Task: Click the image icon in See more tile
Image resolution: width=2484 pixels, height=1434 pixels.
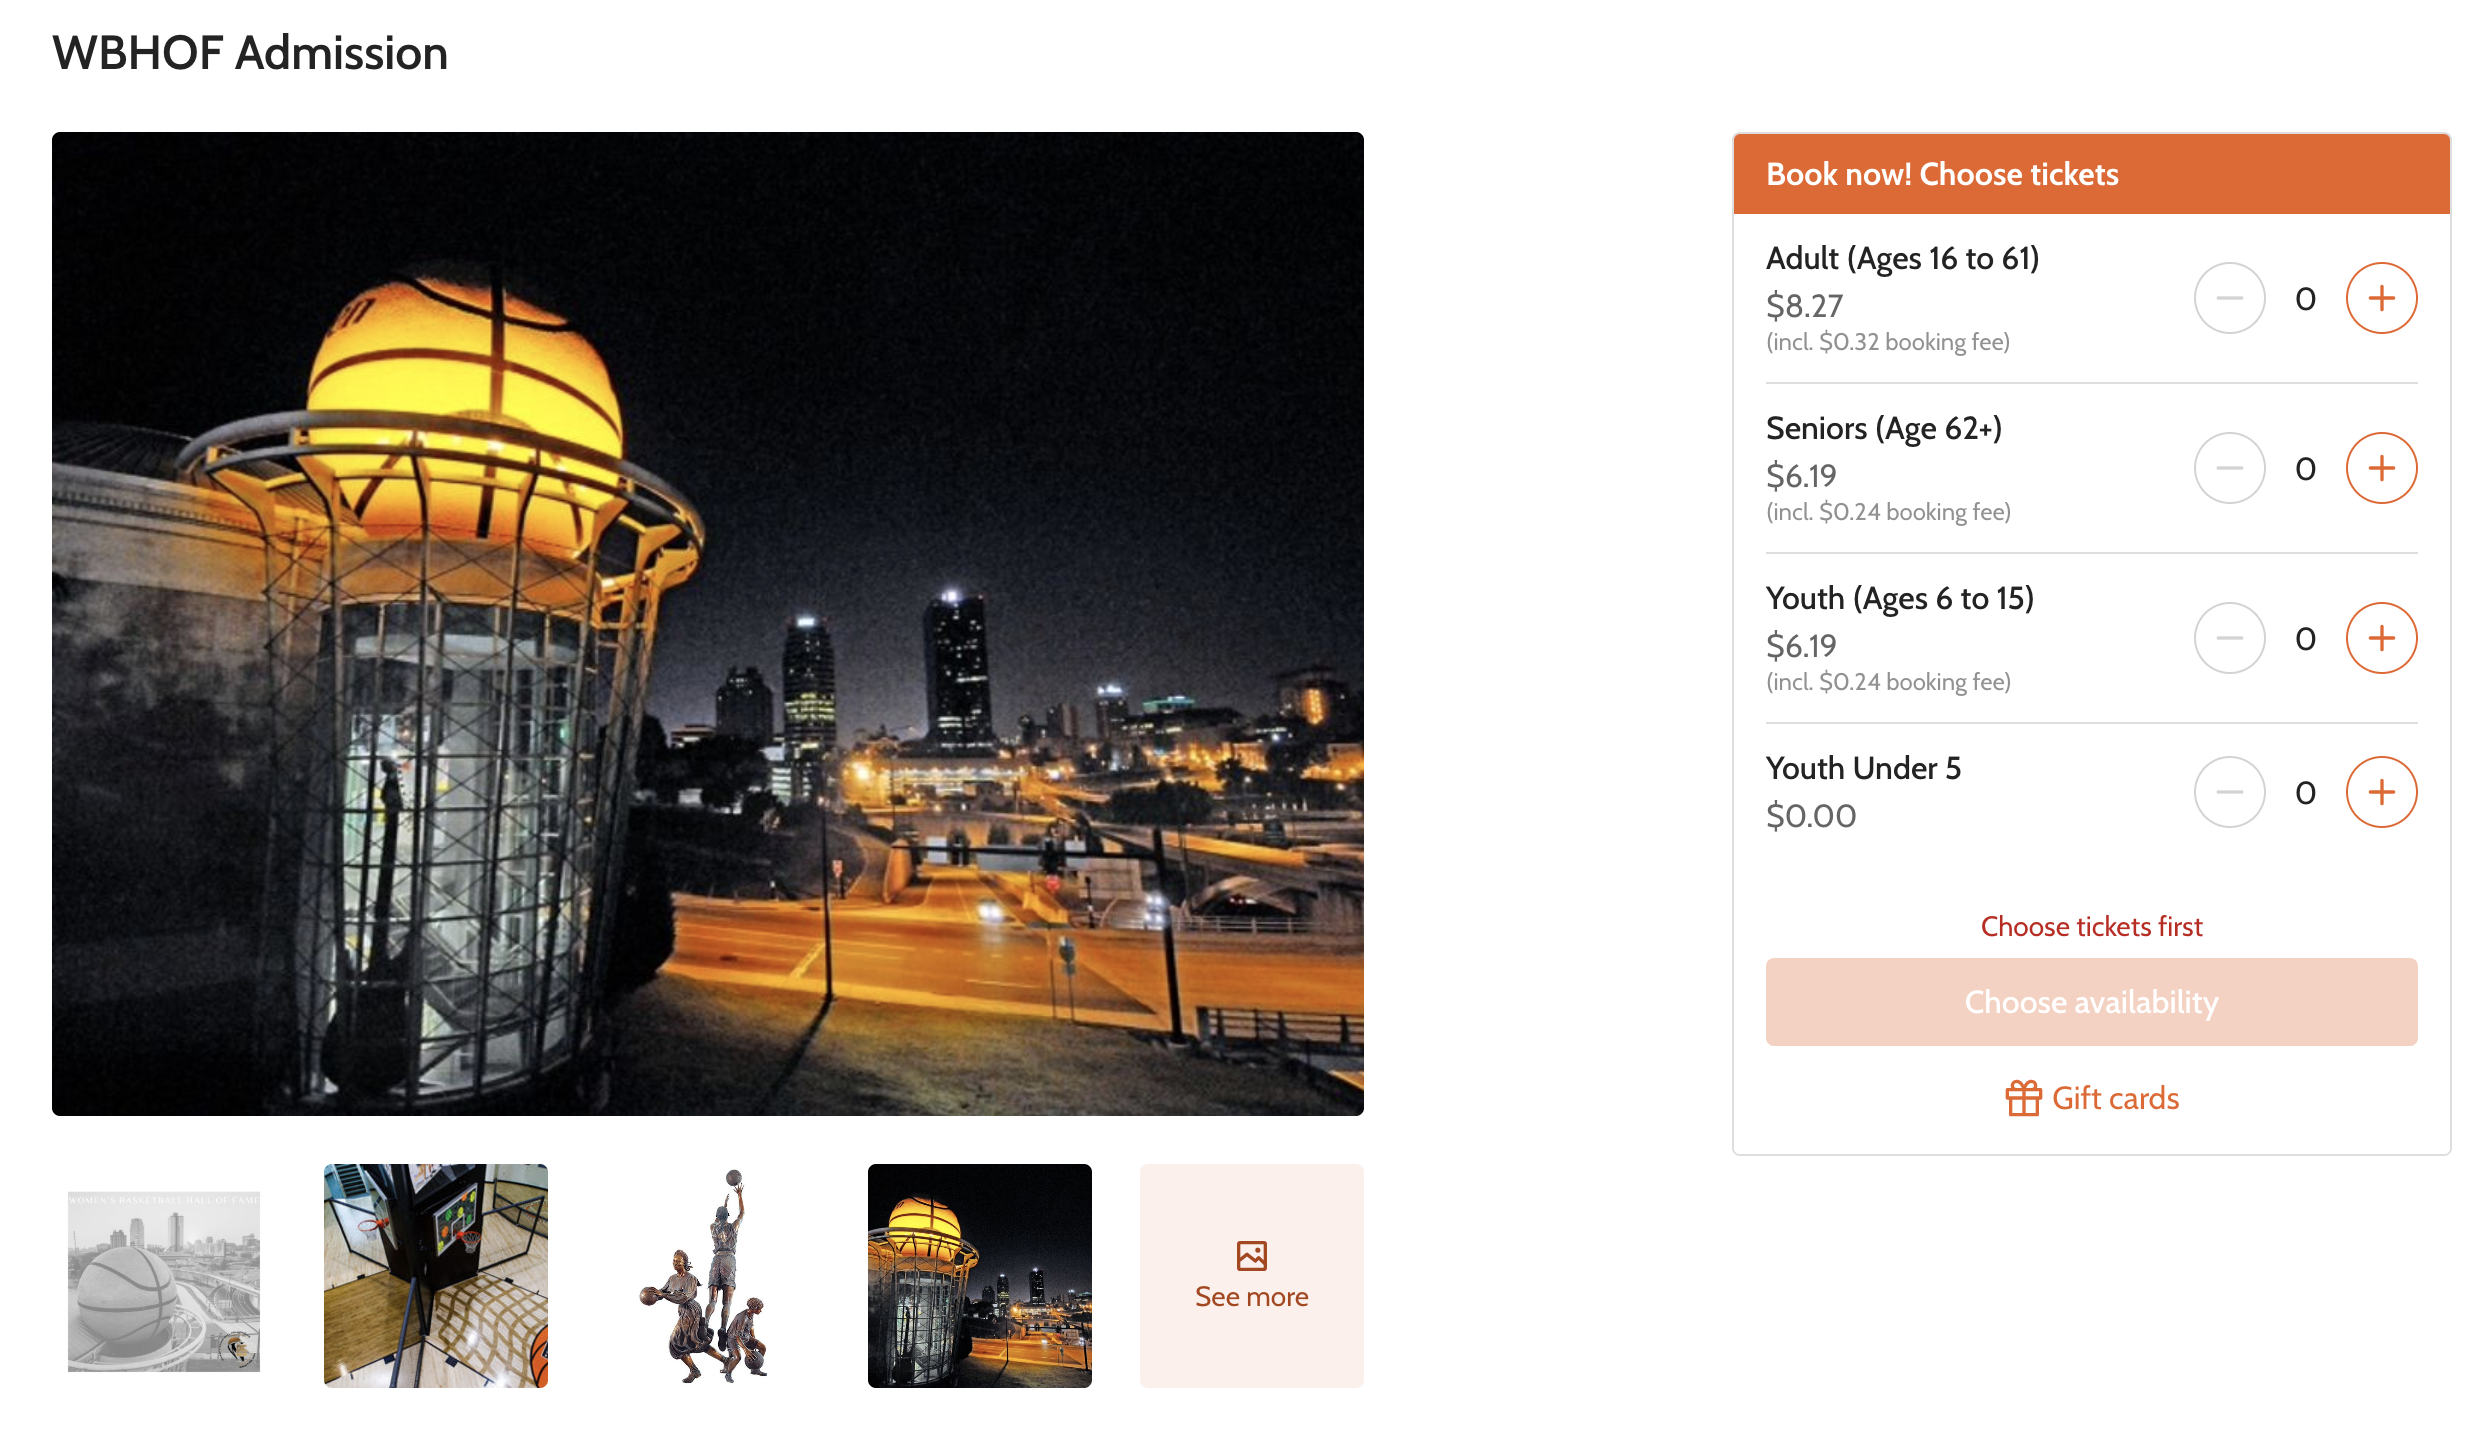Action: coord(1251,1255)
